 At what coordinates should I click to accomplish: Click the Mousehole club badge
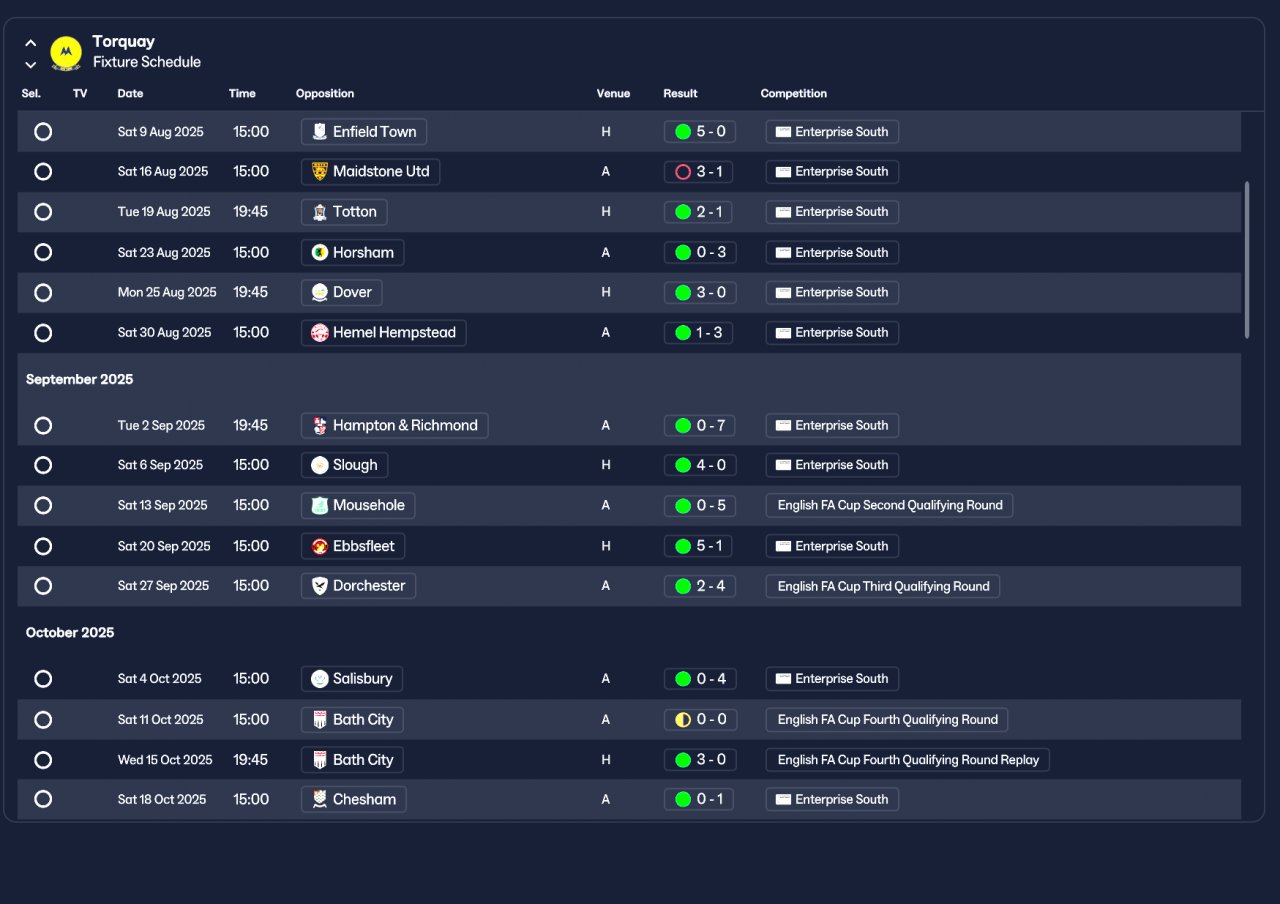319,505
